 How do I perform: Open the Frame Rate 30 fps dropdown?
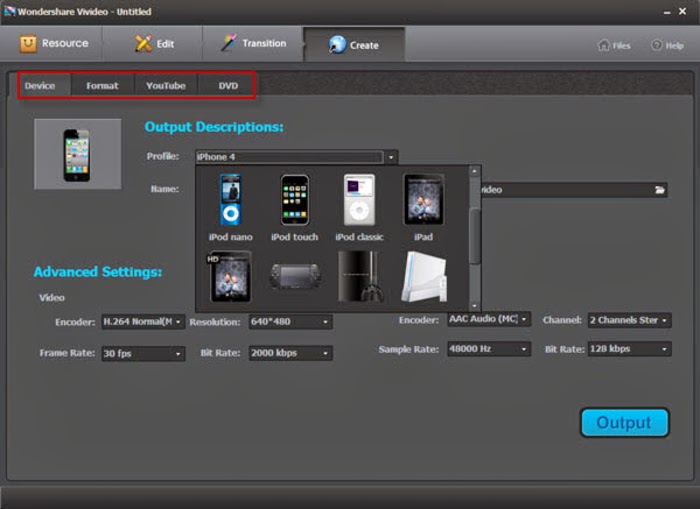point(143,354)
